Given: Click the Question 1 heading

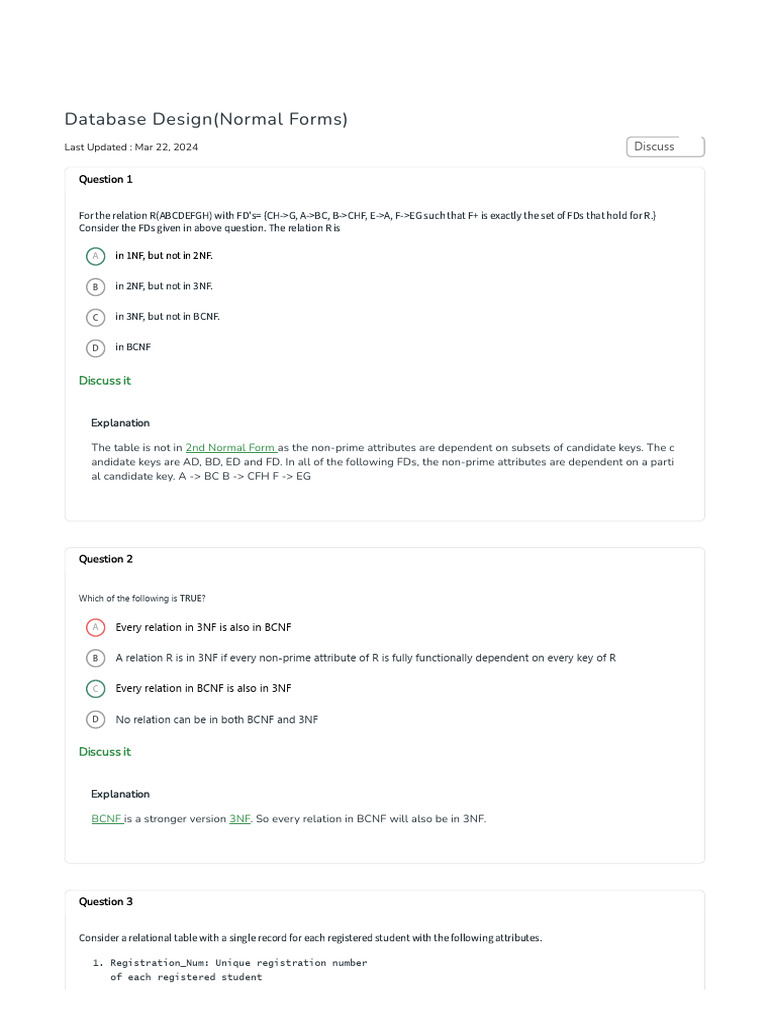Looking at the screenshot, I should click(x=106, y=180).
